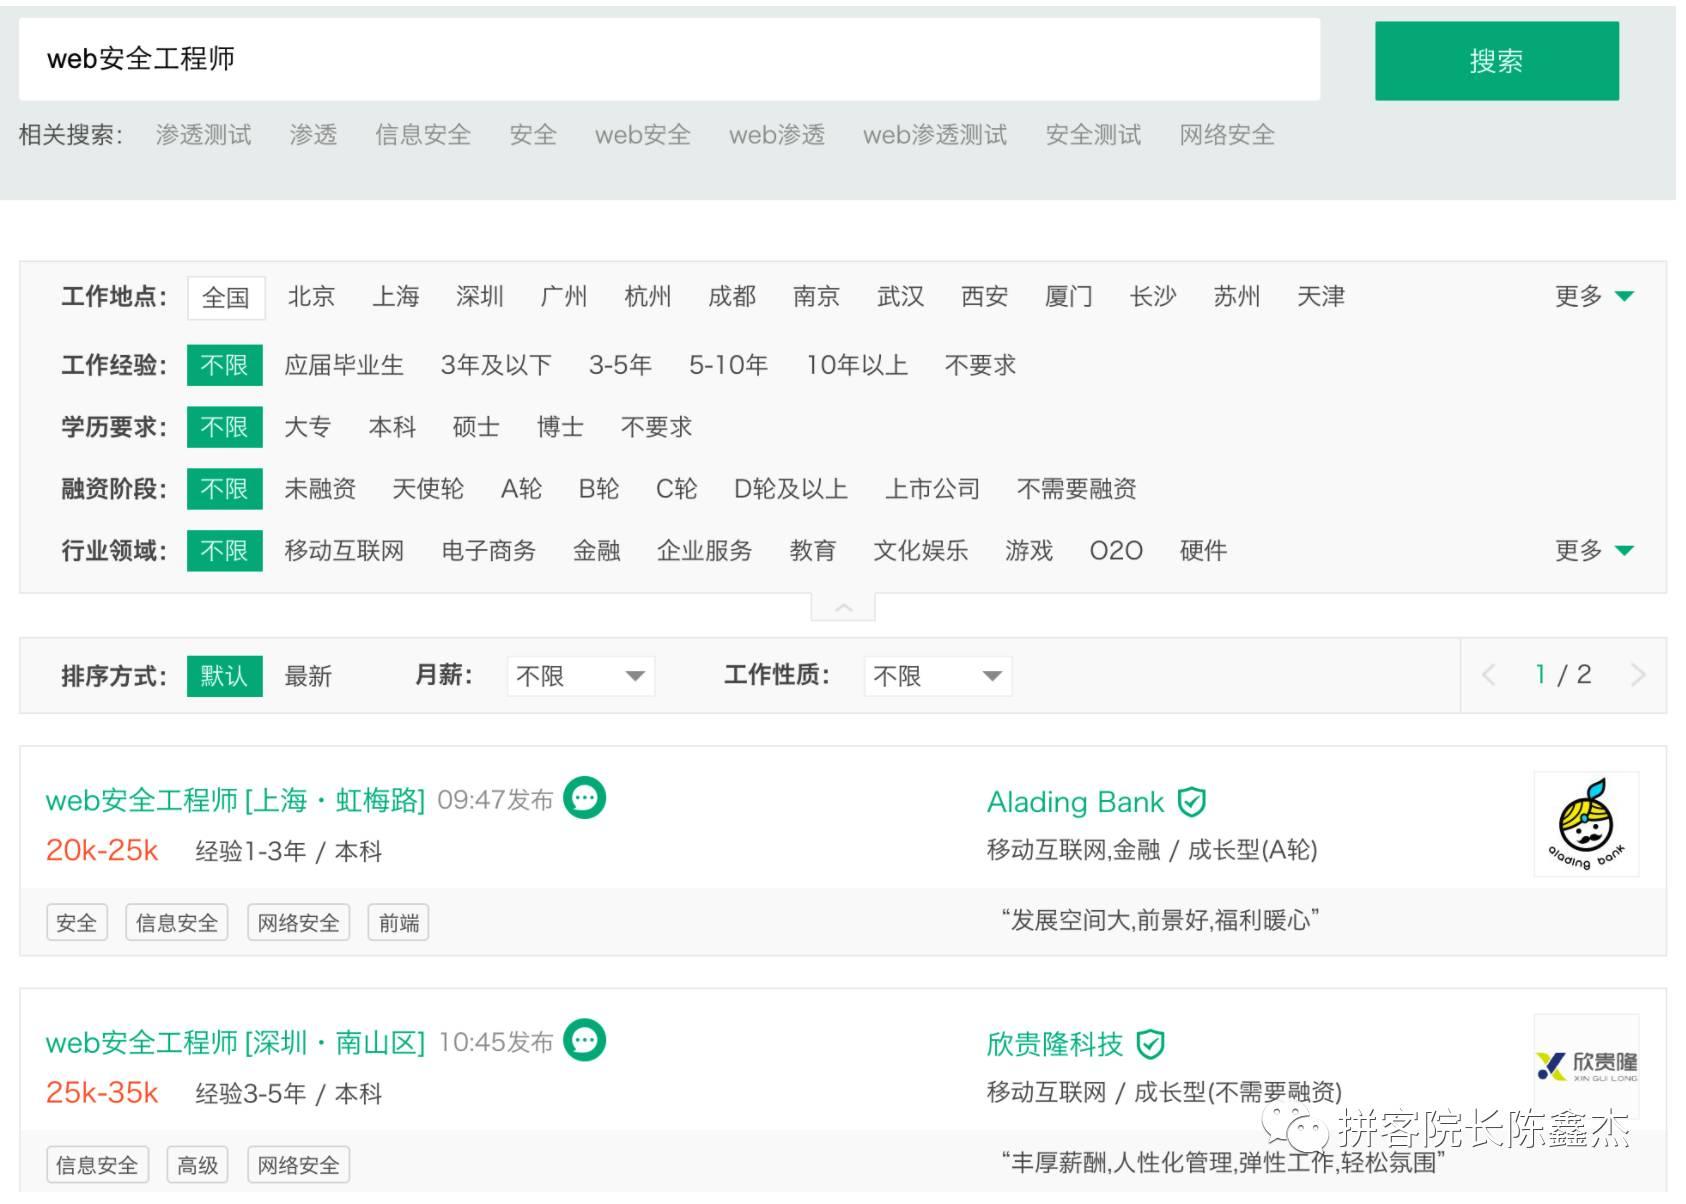Image resolution: width=1686 pixels, height=1204 pixels.
Task: Sort results by 最新
Action: click(x=308, y=676)
